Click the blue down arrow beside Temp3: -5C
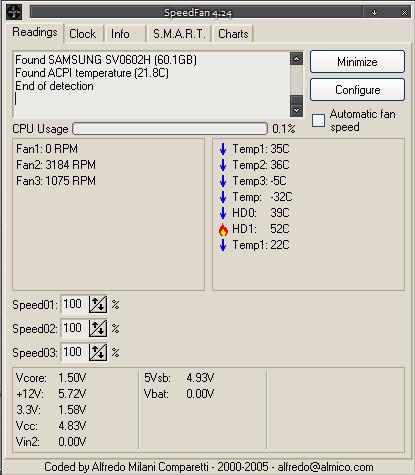The height and width of the screenshot is (475, 415). coord(223,181)
